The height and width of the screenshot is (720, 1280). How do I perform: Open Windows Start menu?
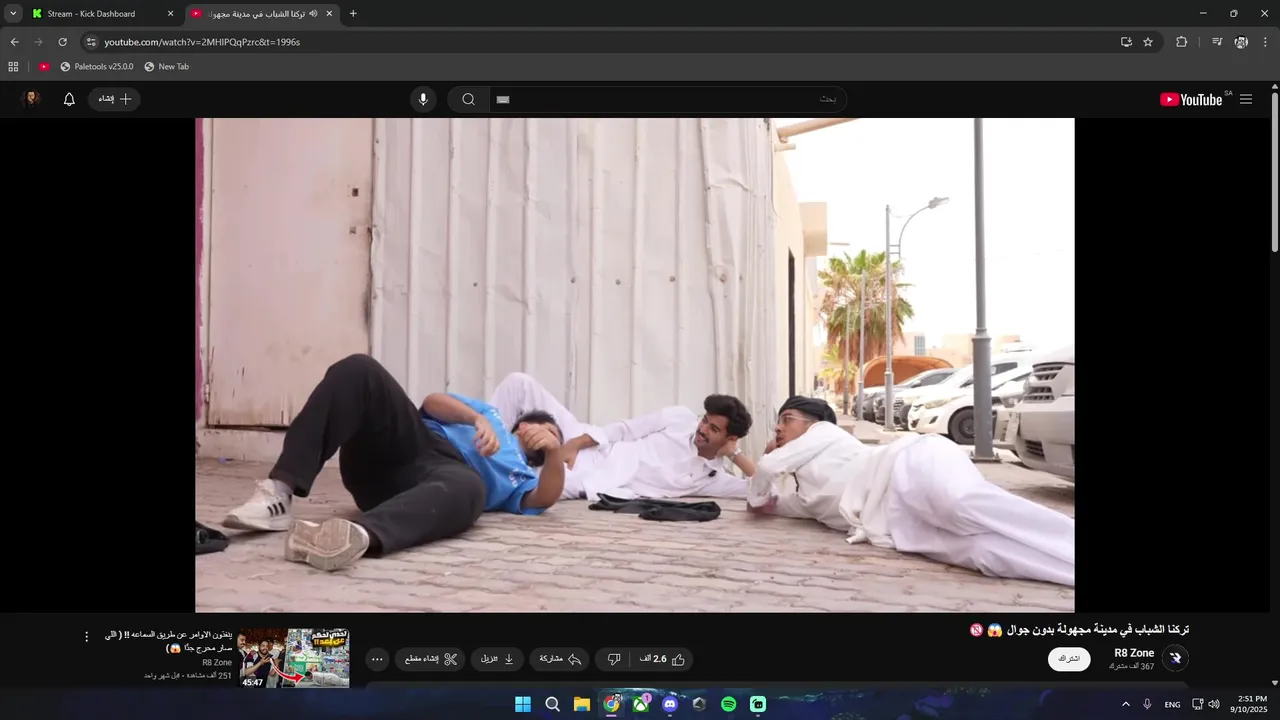point(523,704)
